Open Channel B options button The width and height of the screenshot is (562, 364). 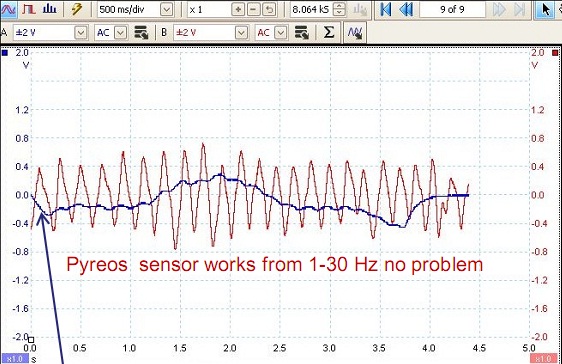(x=302, y=33)
